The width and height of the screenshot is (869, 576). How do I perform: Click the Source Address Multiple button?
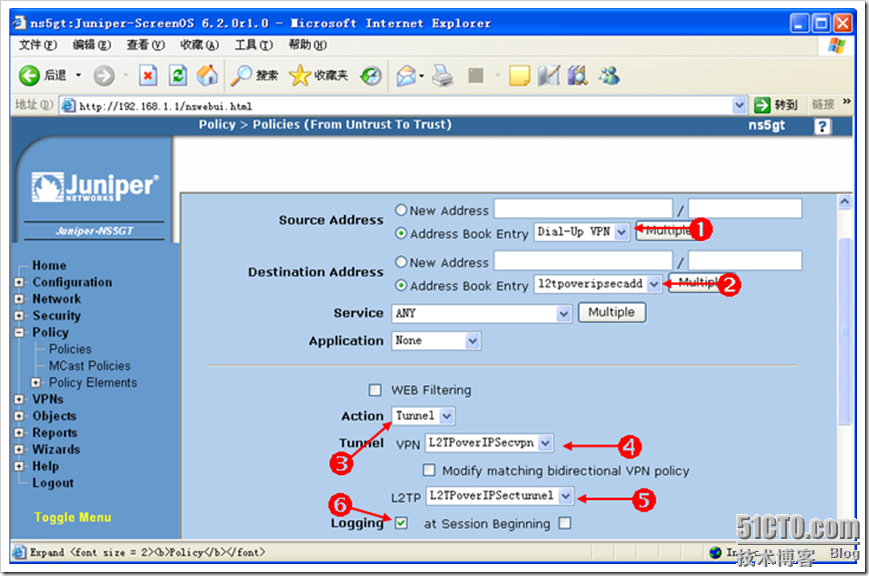point(667,231)
